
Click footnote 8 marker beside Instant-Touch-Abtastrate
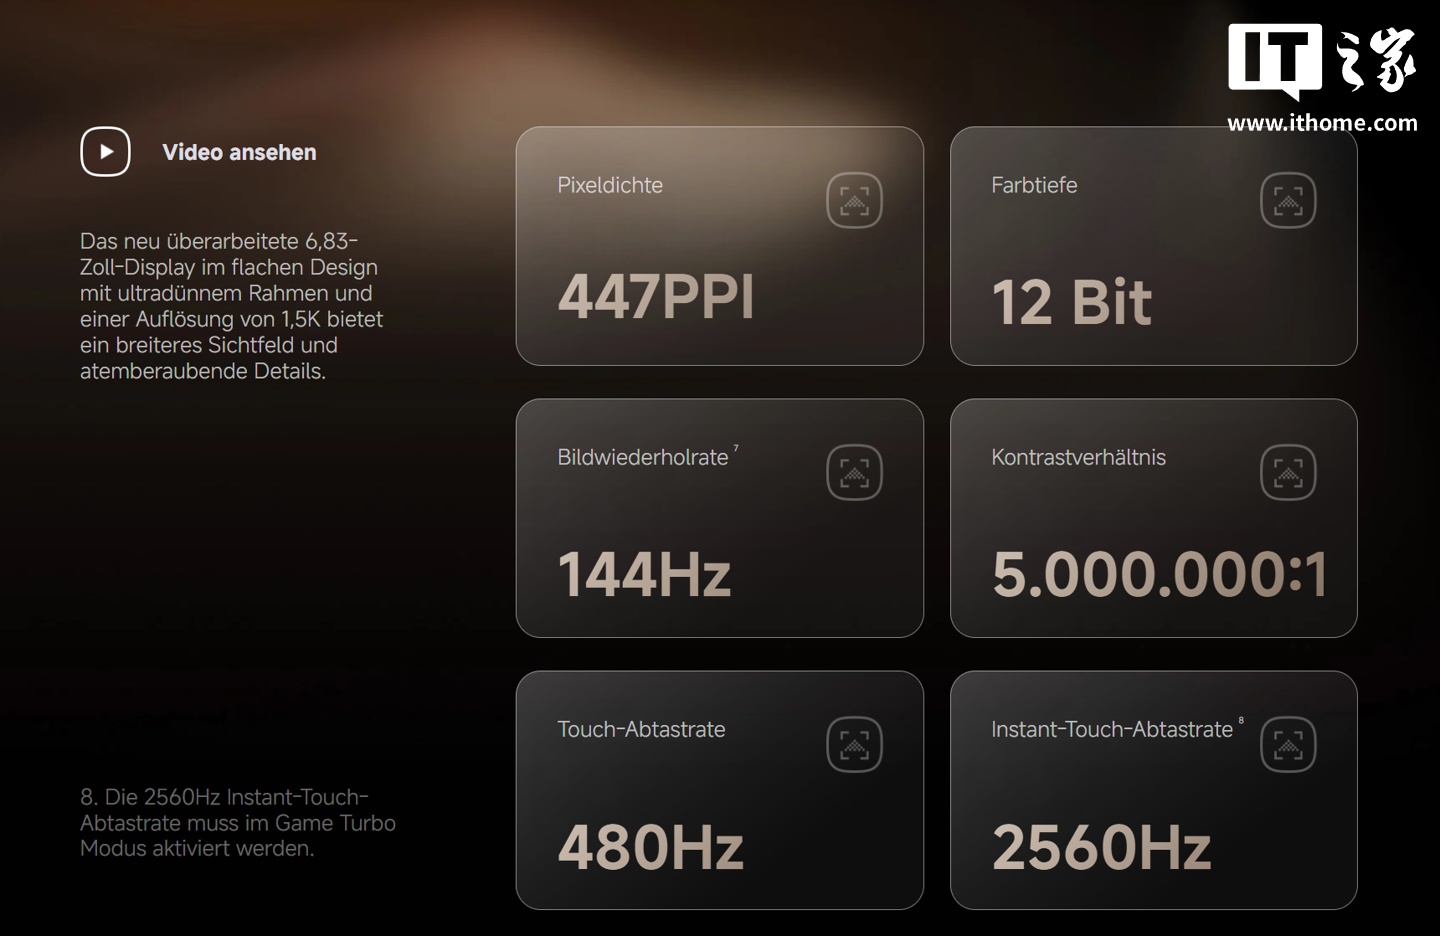tap(1241, 720)
